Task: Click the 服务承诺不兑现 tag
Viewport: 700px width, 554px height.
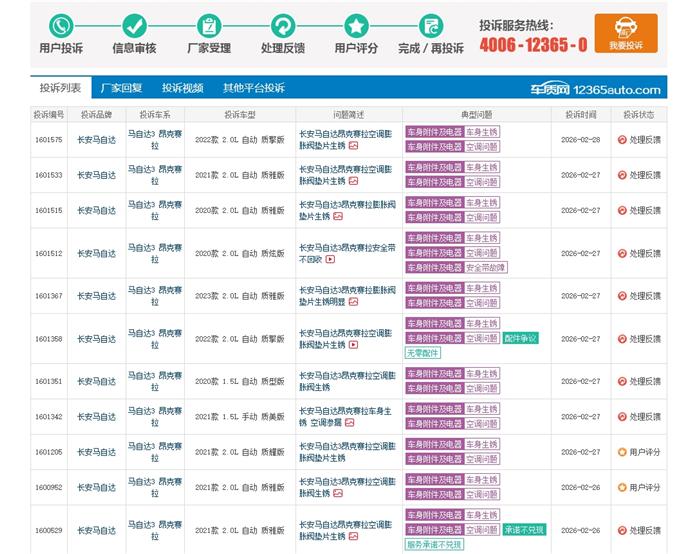Action: coord(434,544)
